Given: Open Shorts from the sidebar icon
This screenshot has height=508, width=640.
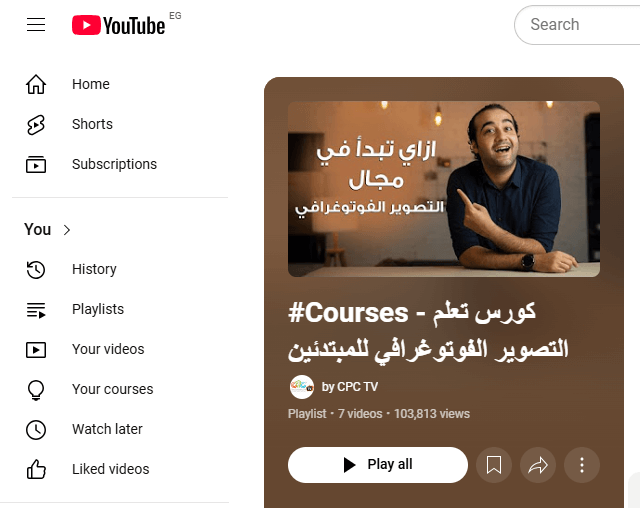Looking at the screenshot, I should click(36, 124).
